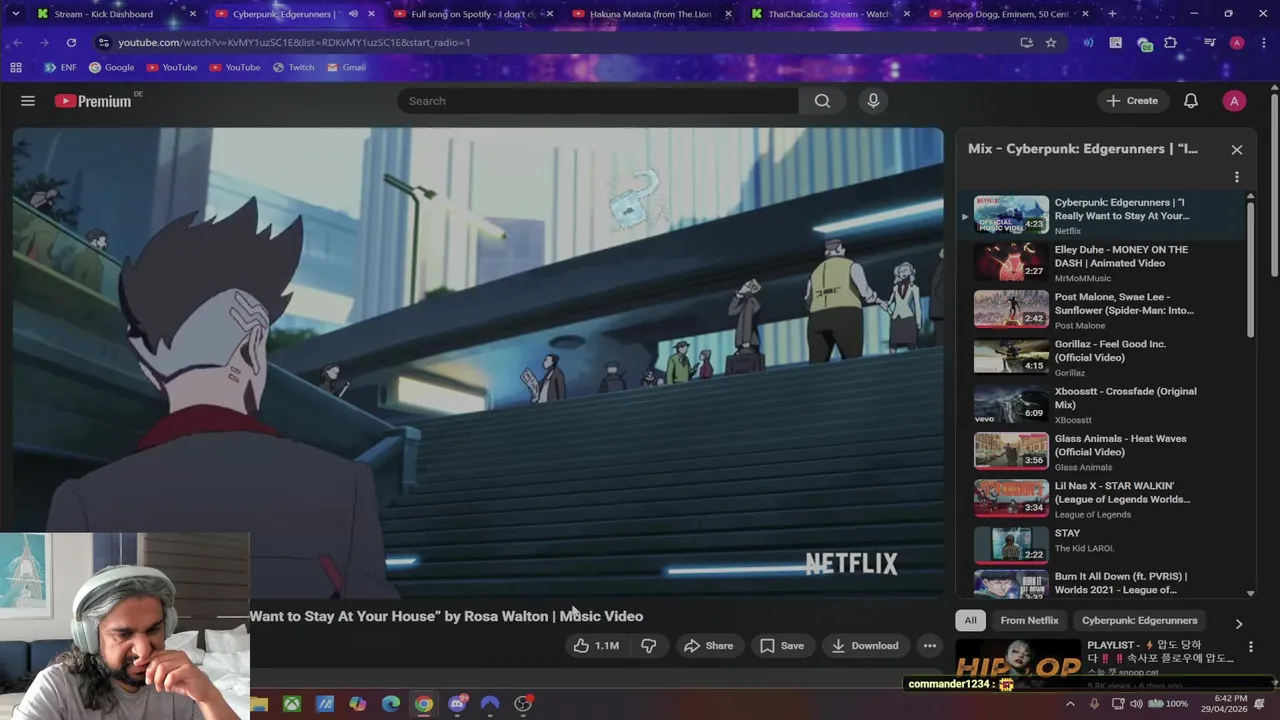Dislike the video with thumbs down
Image resolution: width=1280 pixels, height=720 pixels.
(x=649, y=646)
